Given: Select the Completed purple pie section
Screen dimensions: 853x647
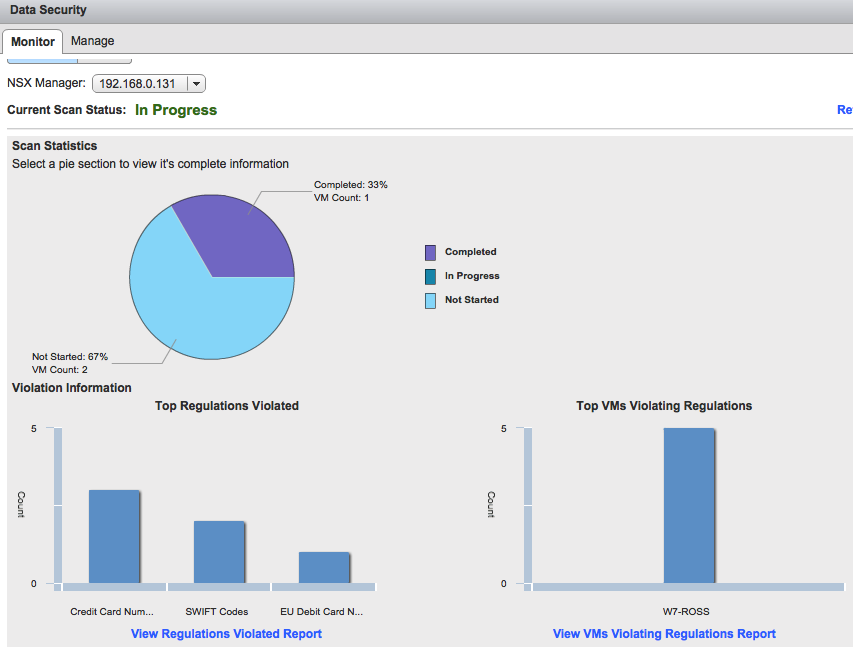Looking at the screenshot, I should (239, 239).
